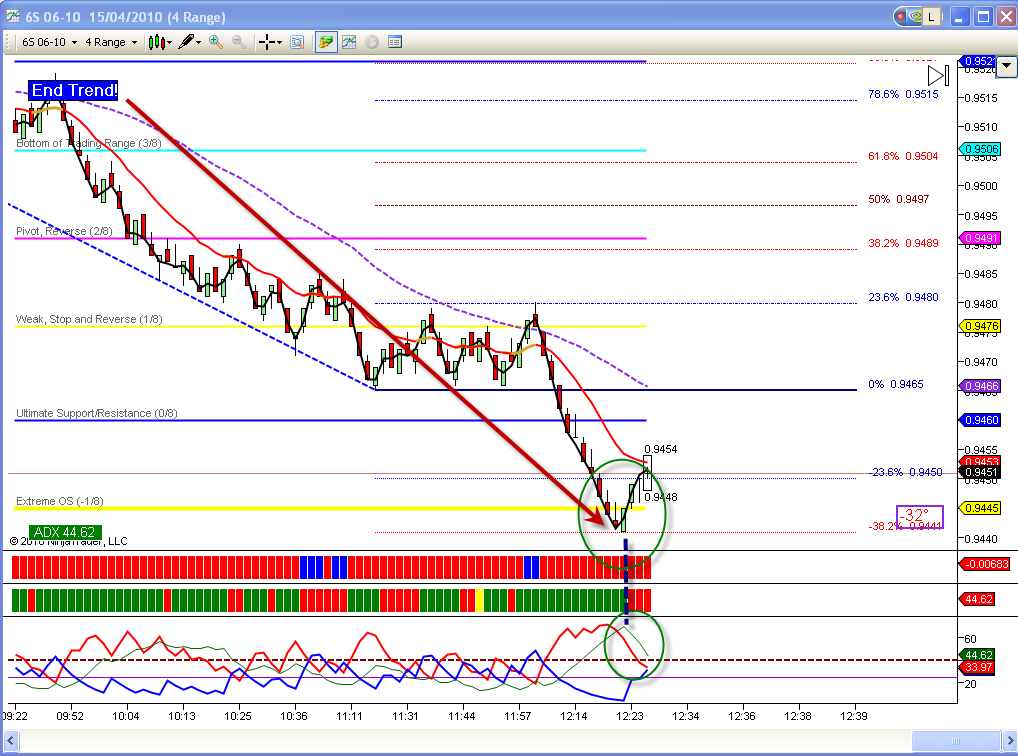Open the 4 Range interval dropdown

point(111,42)
